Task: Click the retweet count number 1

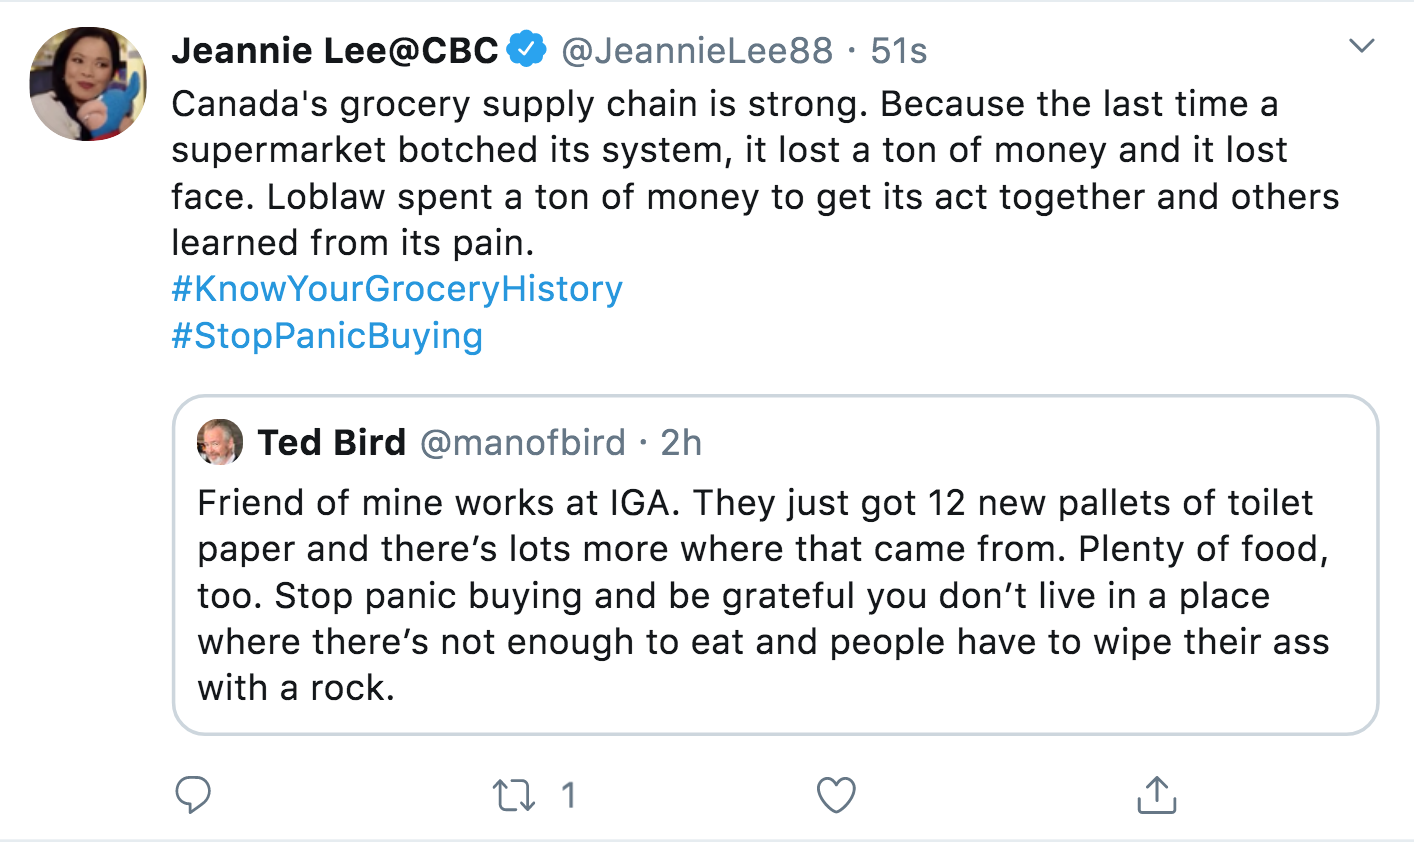Action: [x=568, y=795]
